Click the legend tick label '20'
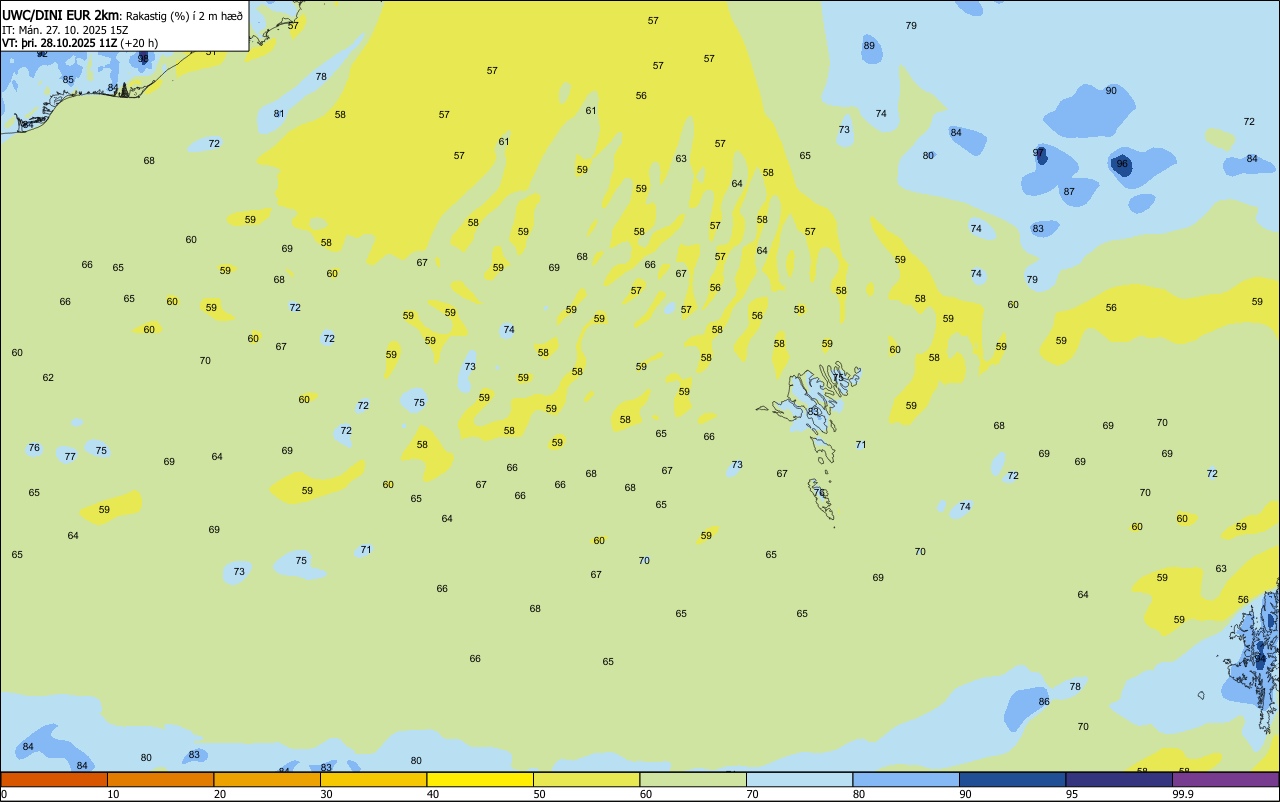The width and height of the screenshot is (1280, 802). (220, 794)
